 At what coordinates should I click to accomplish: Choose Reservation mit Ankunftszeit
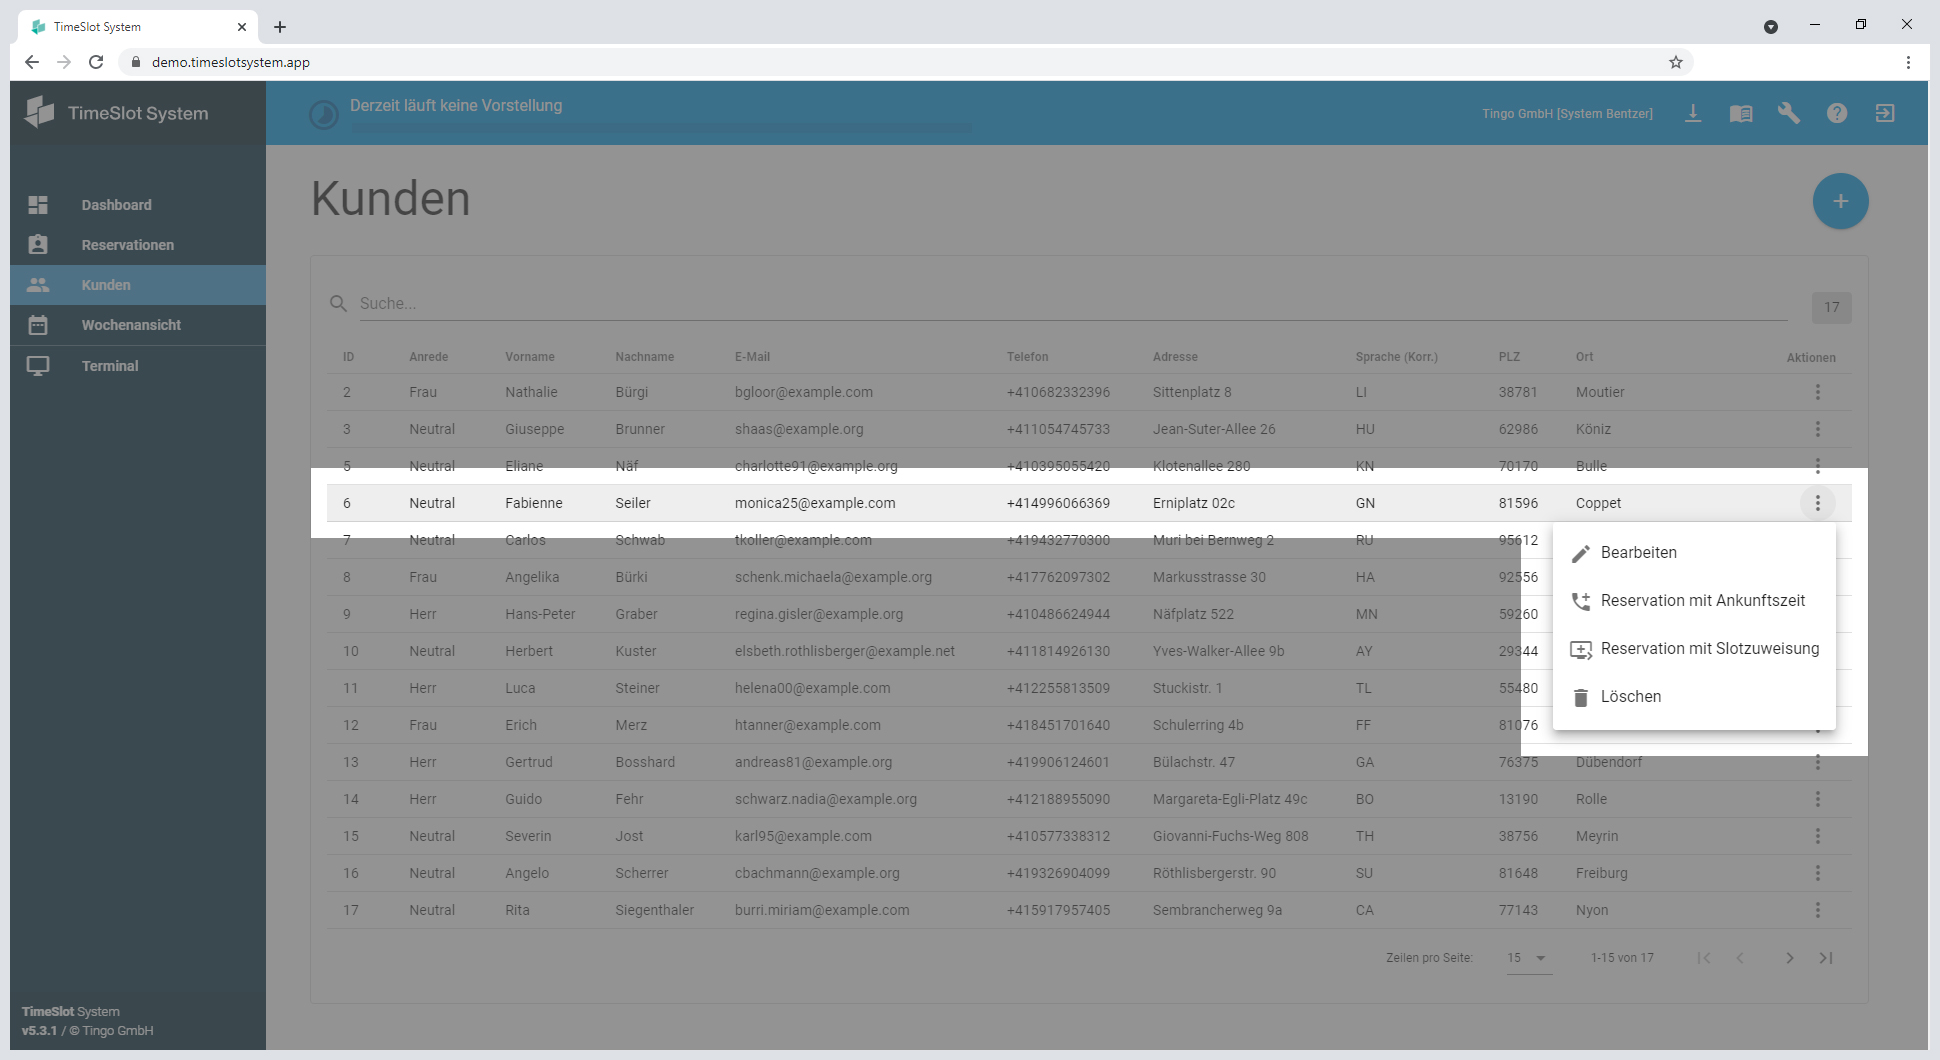1694,601
